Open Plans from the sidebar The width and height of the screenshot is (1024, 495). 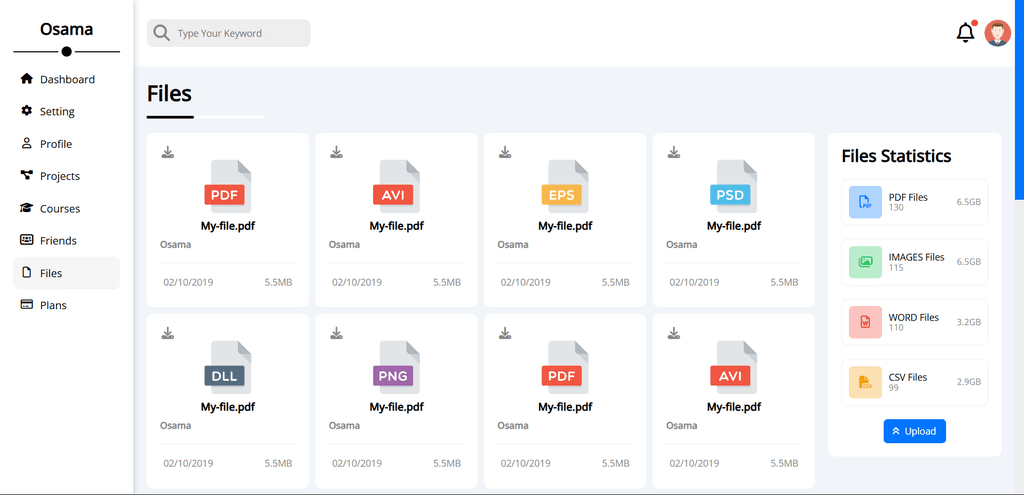[x=67, y=306]
